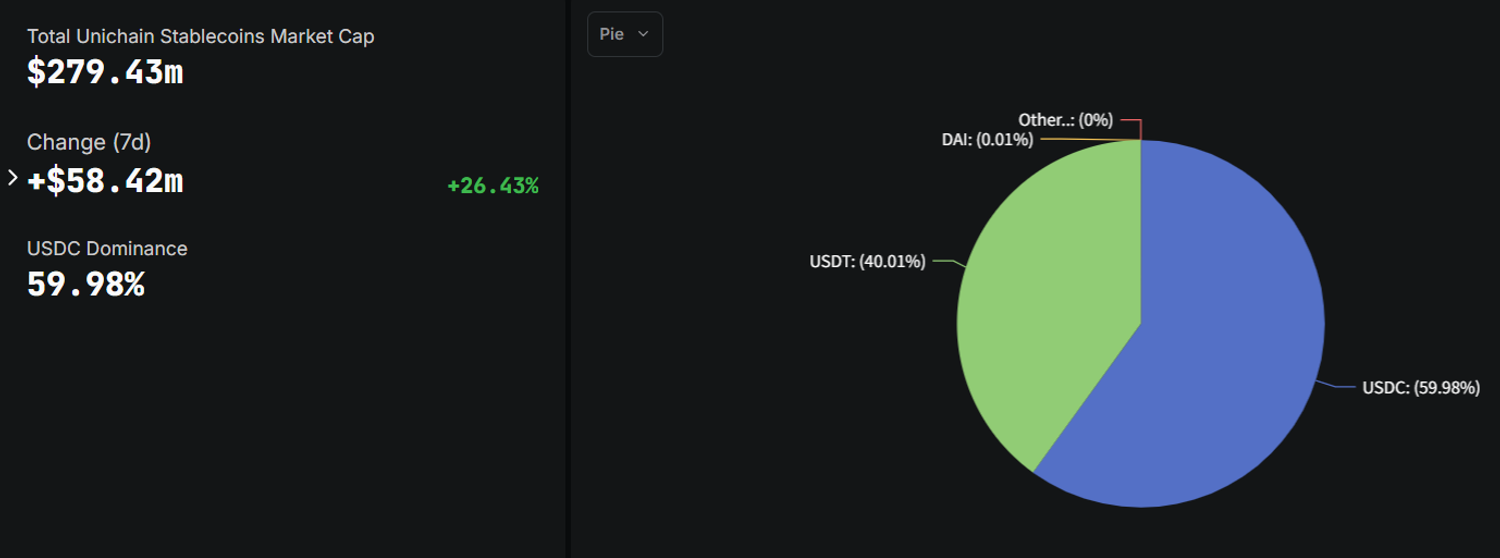
Task: Click the USDC Dominance label
Action: [107, 248]
